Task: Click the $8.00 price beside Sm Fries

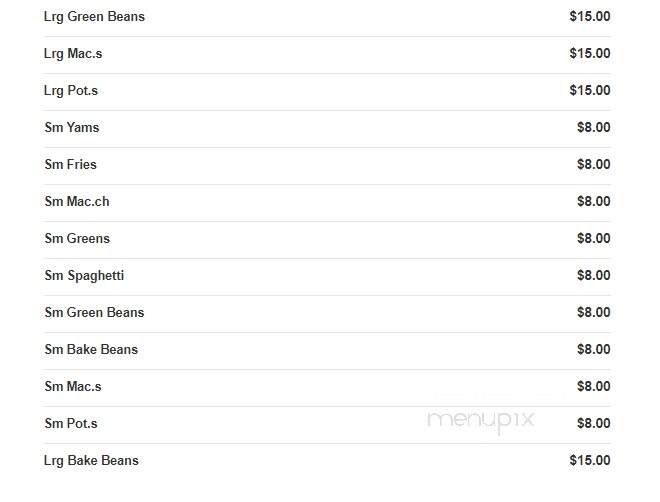Action: click(x=593, y=165)
